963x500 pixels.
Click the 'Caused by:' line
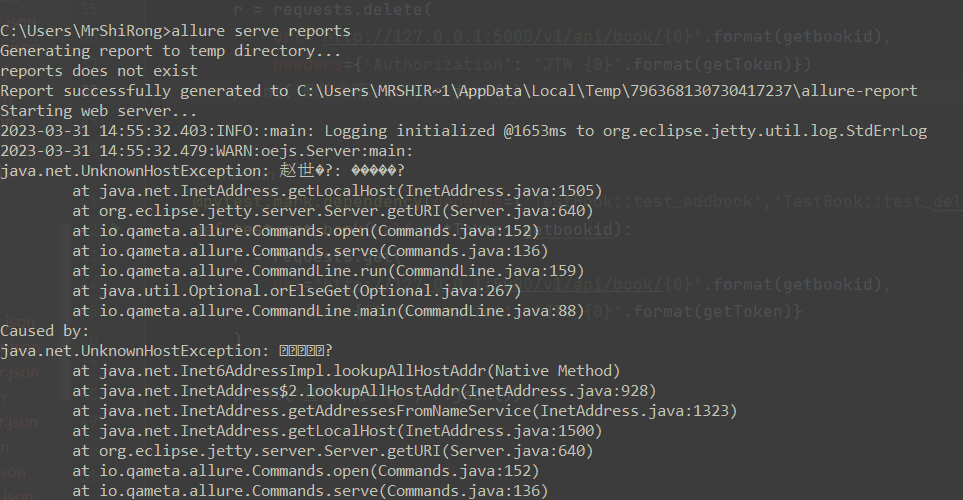click(45, 331)
